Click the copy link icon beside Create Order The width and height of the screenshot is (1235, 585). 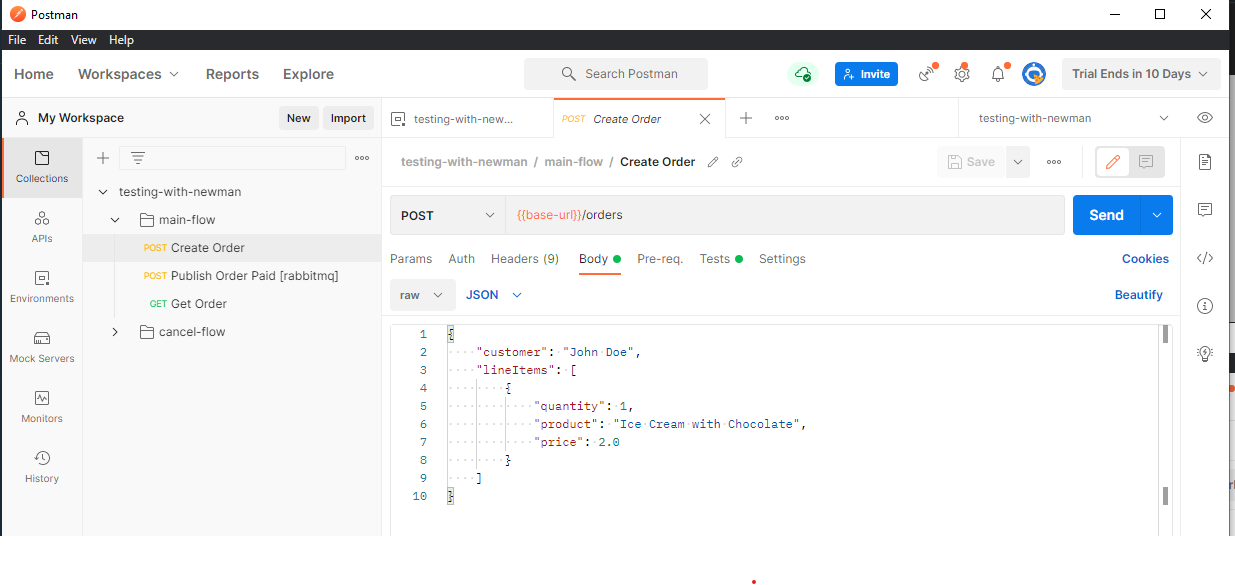(x=737, y=162)
